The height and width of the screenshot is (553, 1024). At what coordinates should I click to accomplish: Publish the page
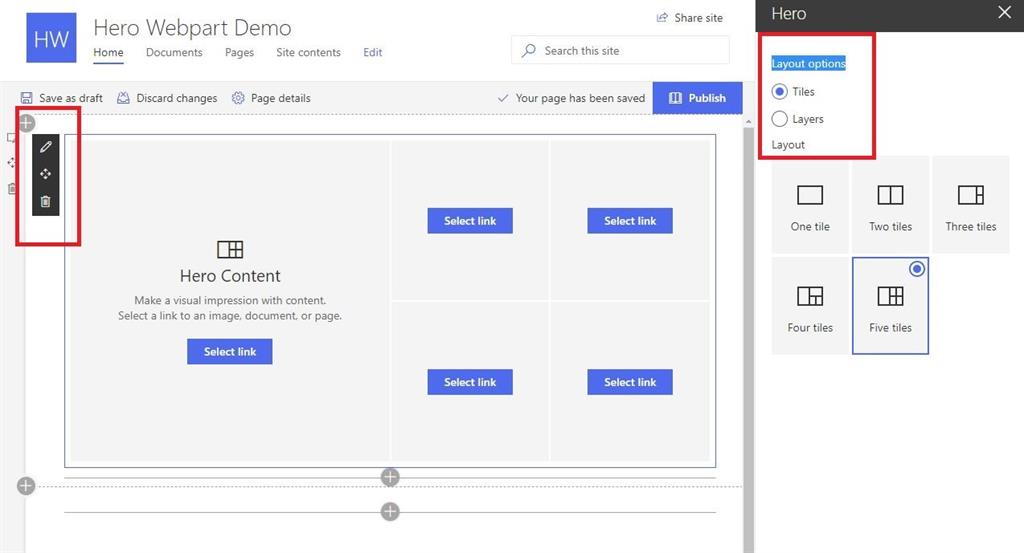tap(697, 98)
